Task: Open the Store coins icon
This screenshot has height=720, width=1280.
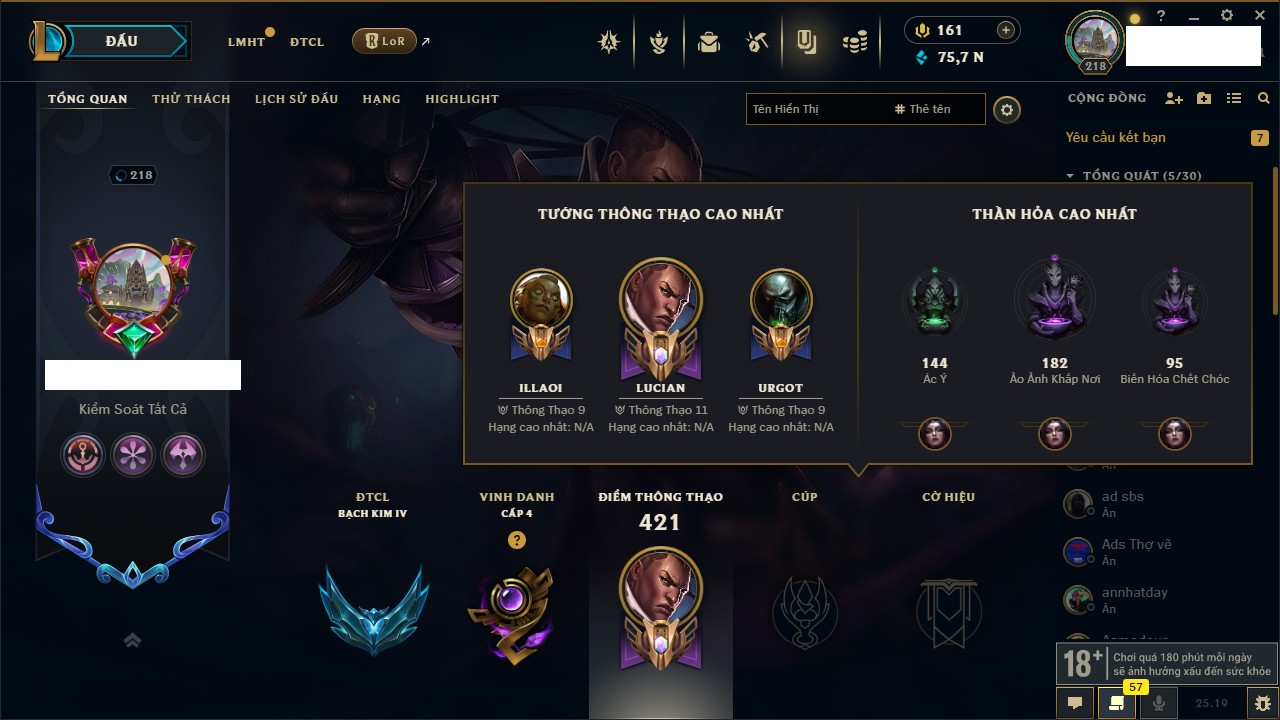Action: click(854, 42)
